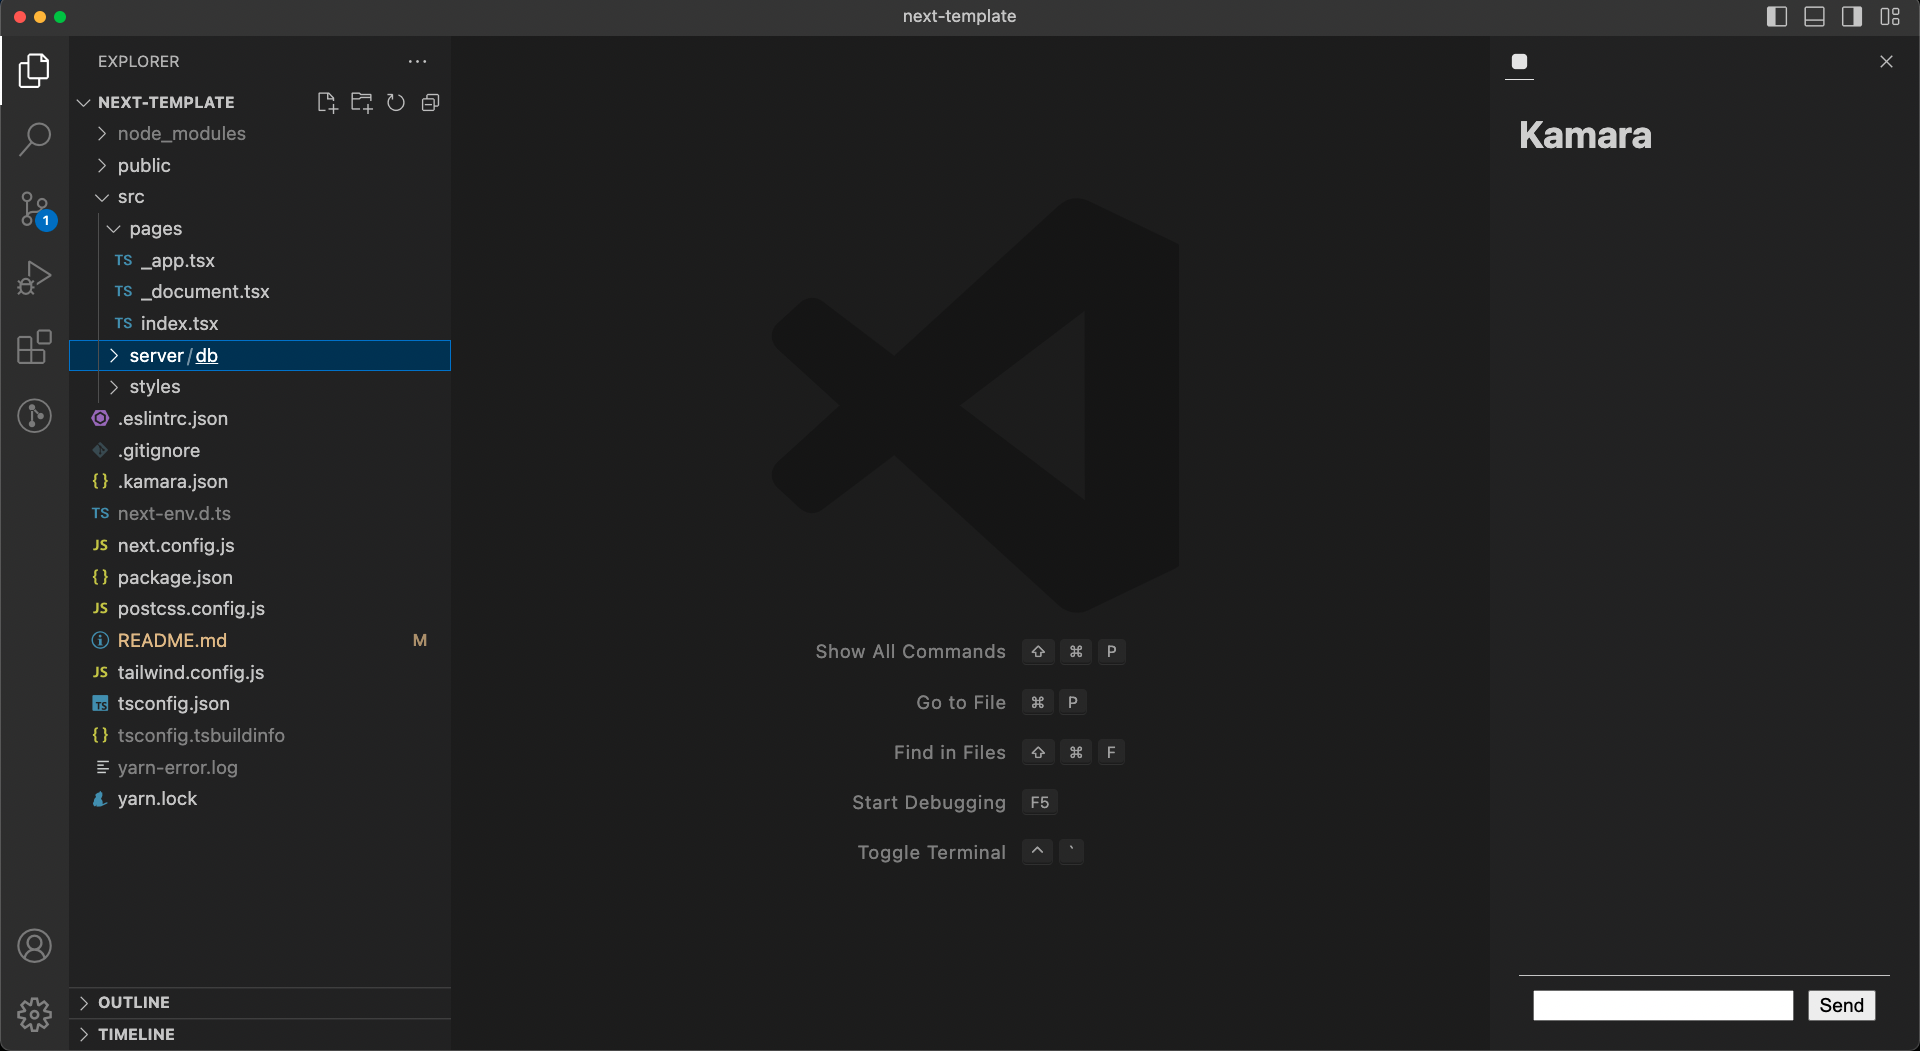
Task: Open Run and Debug view
Action: (34, 278)
